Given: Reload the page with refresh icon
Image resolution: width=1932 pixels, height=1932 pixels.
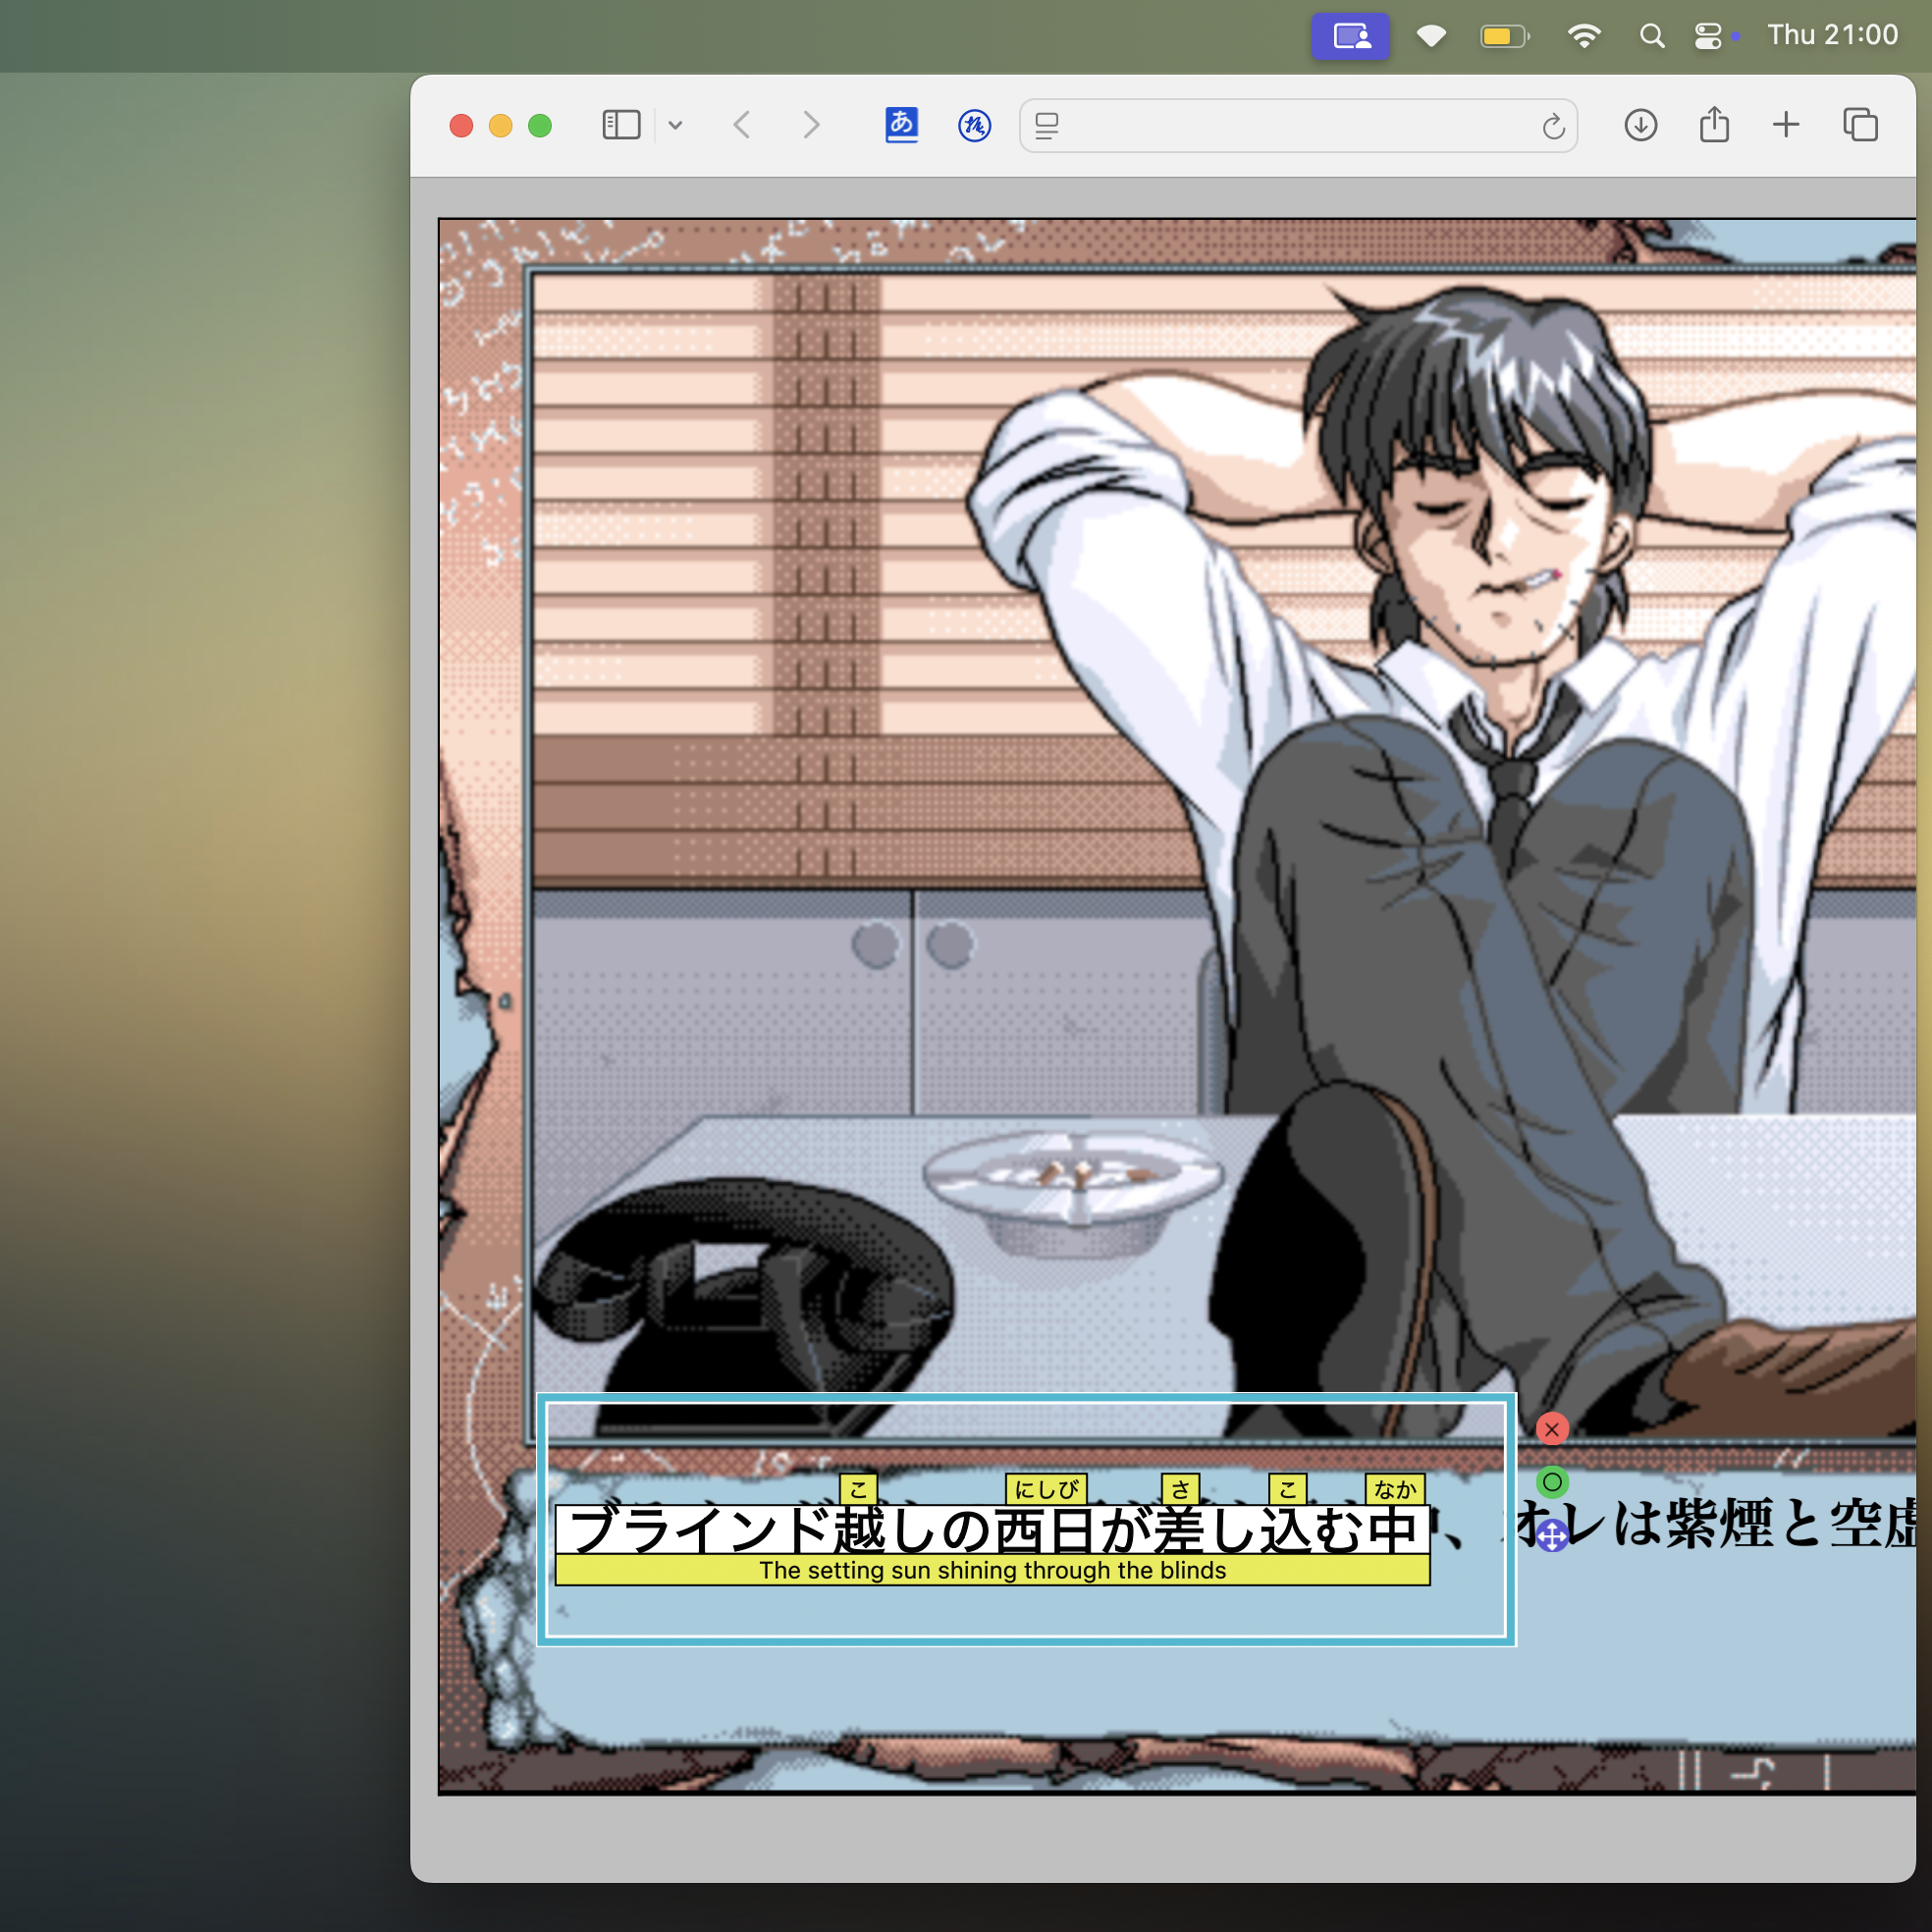Looking at the screenshot, I should coord(1553,126).
